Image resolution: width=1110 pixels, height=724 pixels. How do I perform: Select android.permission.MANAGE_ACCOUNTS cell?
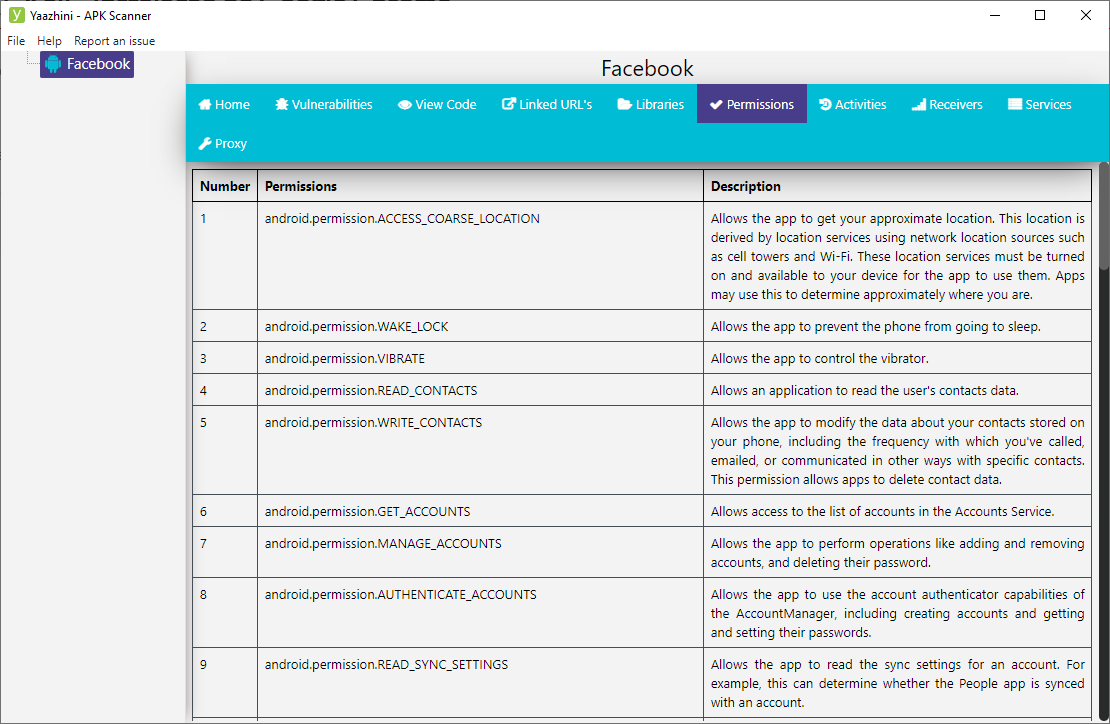(481, 552)
